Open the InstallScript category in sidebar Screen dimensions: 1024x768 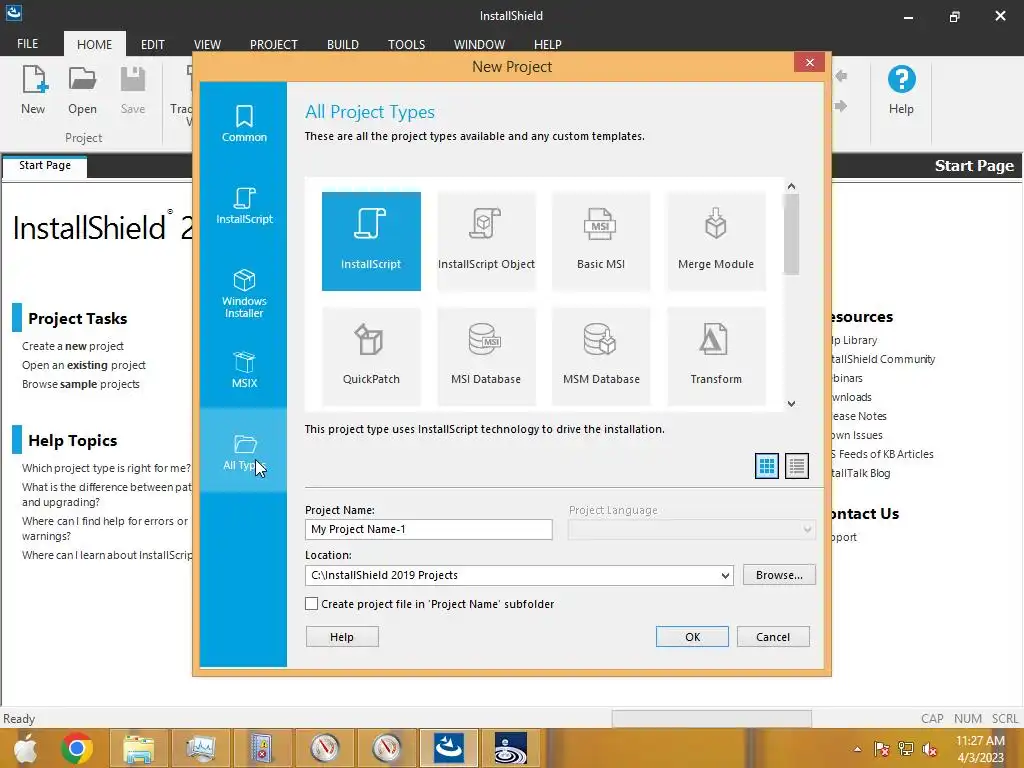pos(244,205)
